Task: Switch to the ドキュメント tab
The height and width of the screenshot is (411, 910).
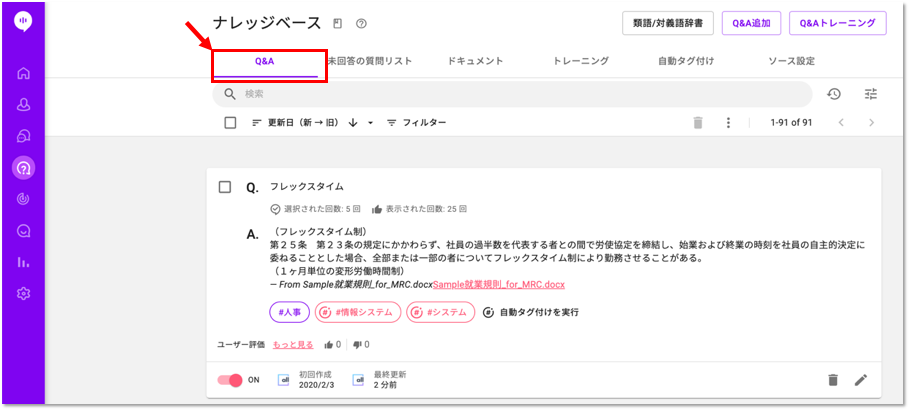Action: pyautogui.click(x=475, y=61)
